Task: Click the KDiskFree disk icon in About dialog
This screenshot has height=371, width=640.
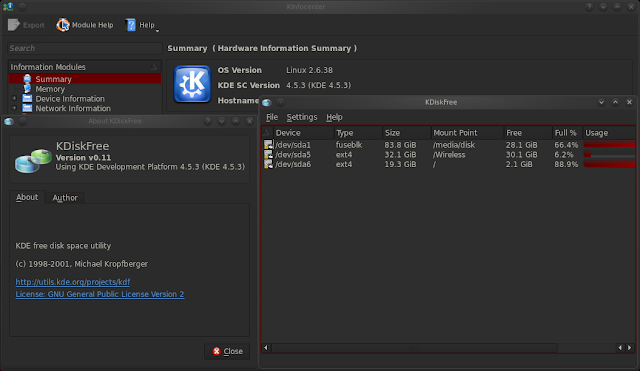Action: pyautogui.click(x=33, y=161)
